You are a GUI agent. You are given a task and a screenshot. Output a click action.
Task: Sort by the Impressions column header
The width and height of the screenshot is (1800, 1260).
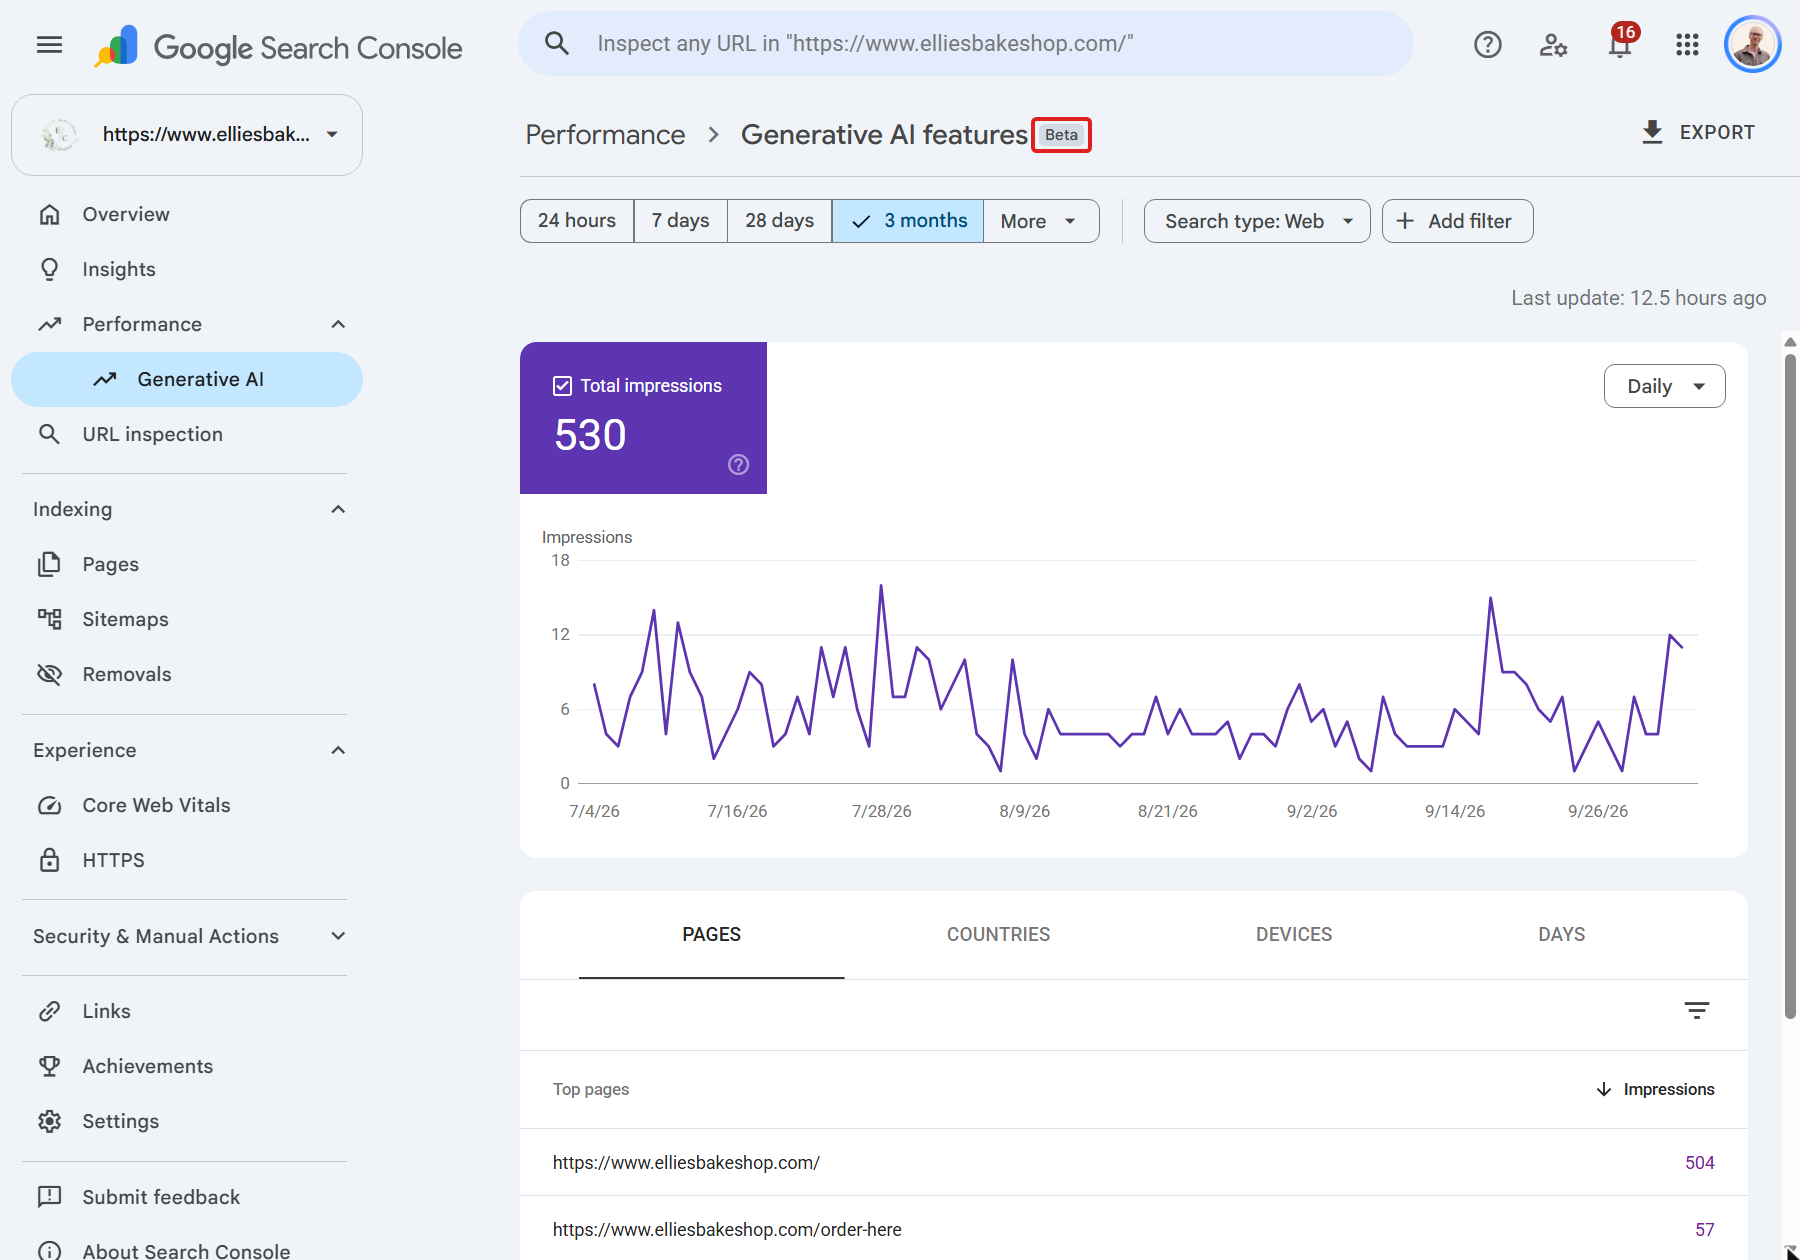tap(1655, 1089)
